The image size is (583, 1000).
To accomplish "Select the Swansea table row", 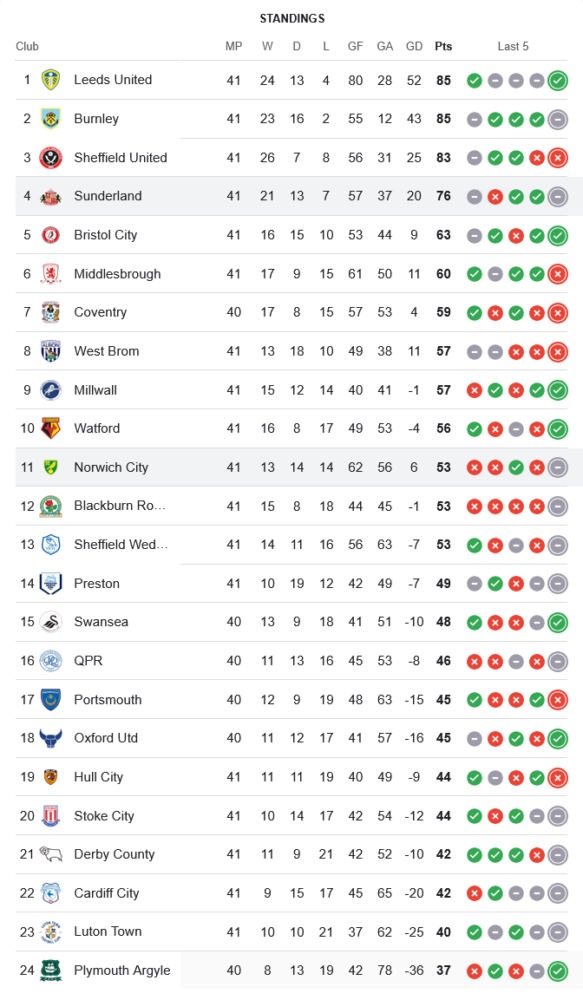I will point(292,622).
